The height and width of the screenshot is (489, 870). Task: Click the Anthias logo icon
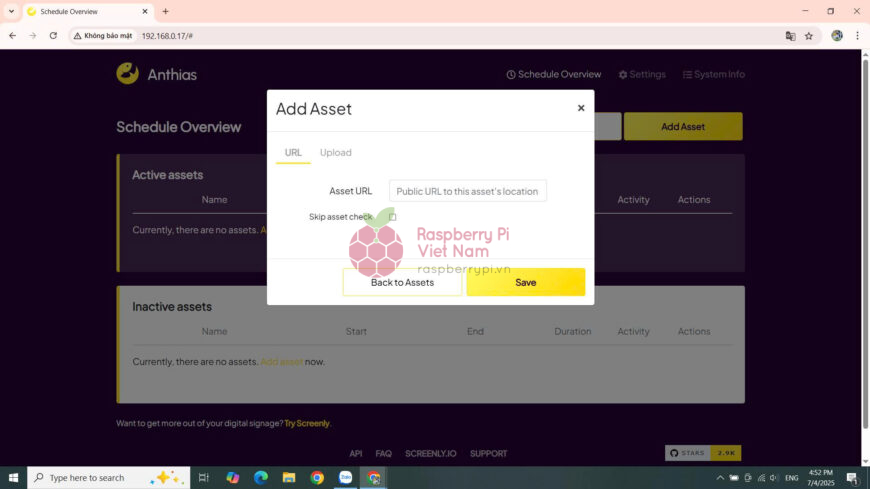pos(127,74)
